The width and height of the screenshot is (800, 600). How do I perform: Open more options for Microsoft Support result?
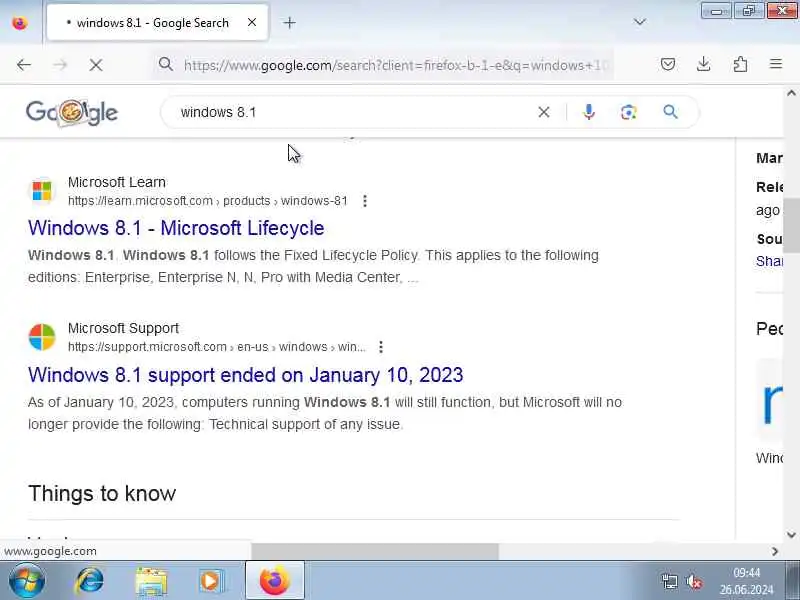(381, 347)
